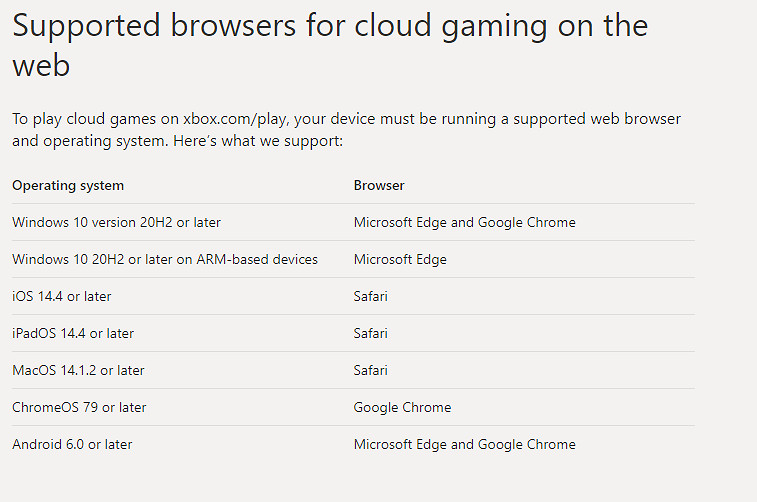
Task: Click the 'Supported browsers for cloud gaming' heading
Action: tap(330, 27)
